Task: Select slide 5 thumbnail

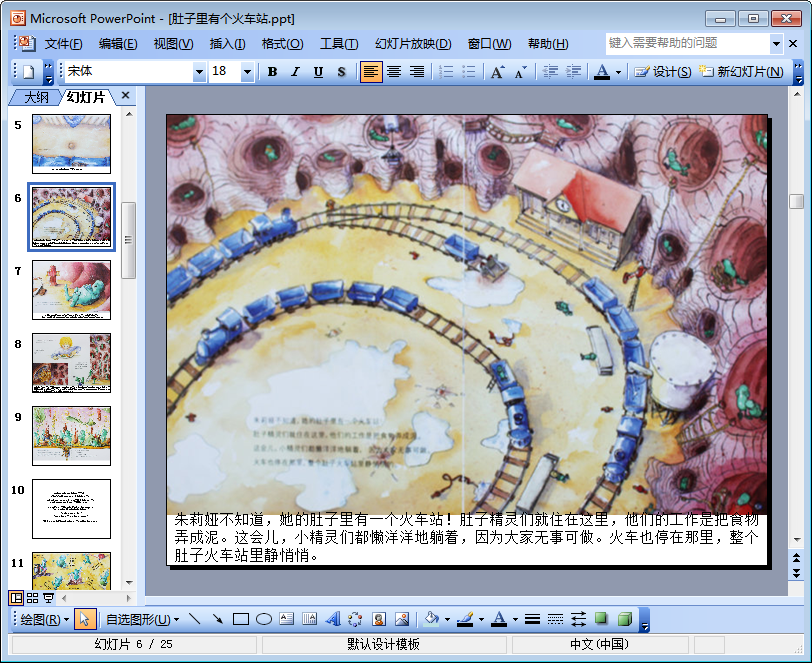Action: point(71,143)
